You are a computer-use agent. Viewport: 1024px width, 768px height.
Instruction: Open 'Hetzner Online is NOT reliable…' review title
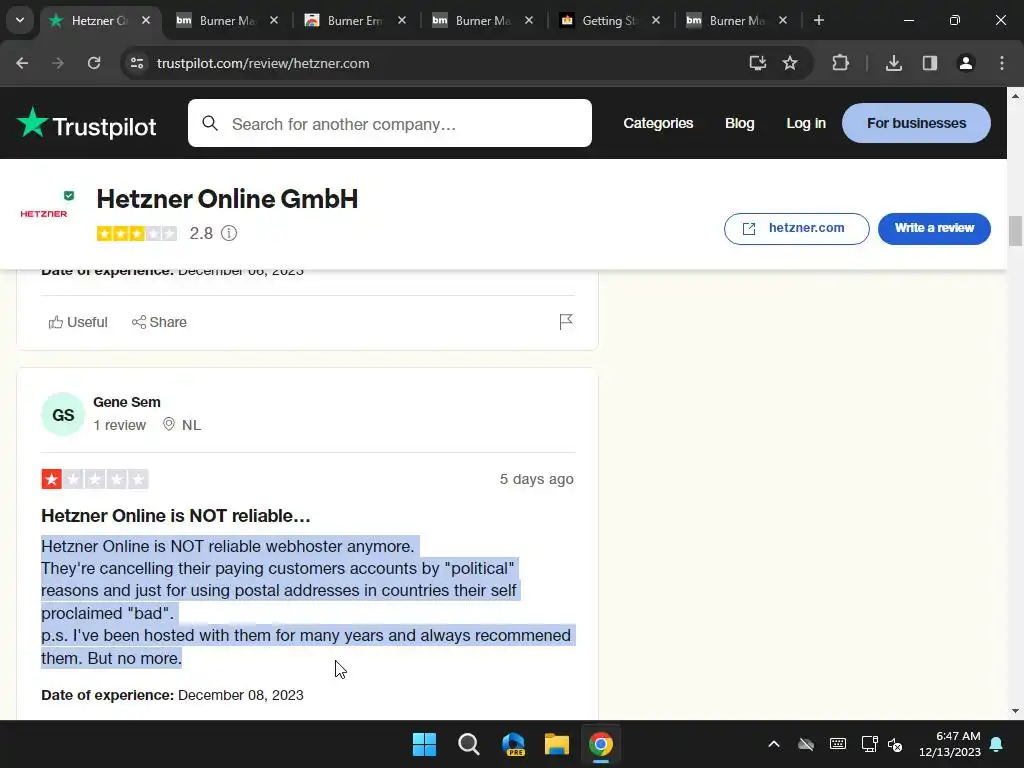(176, 516)
